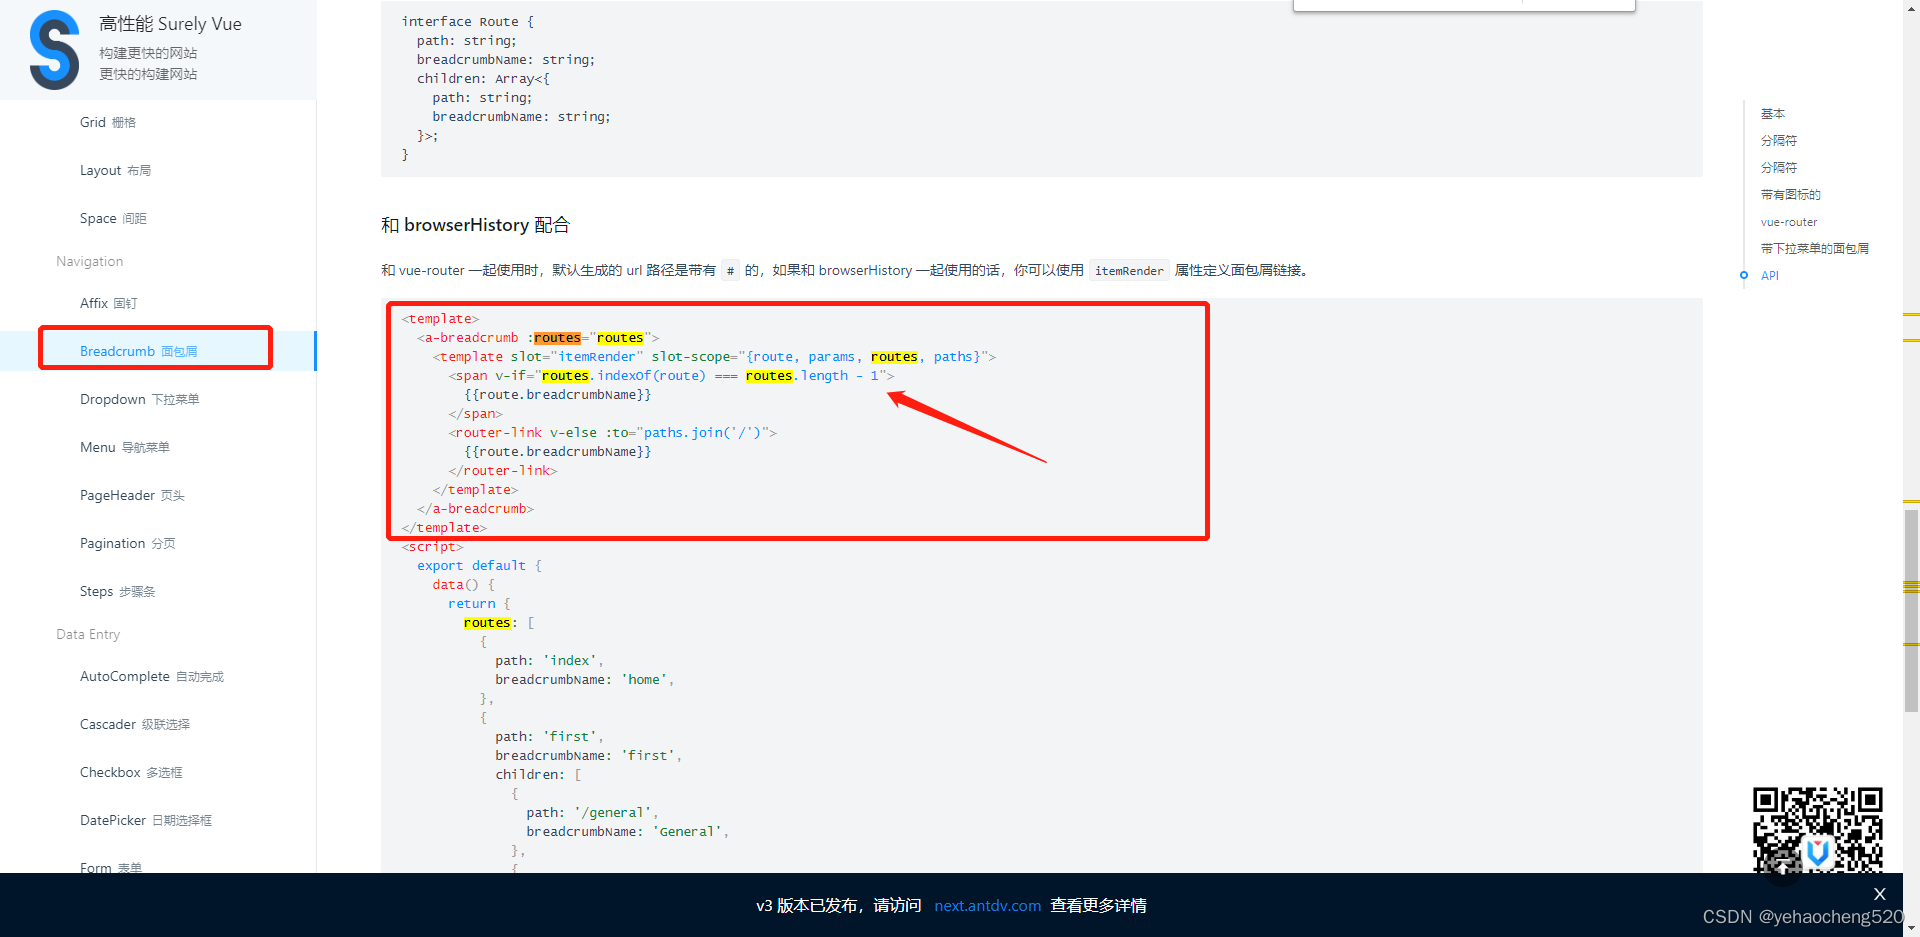Screen dimensions: 1920x937
Task: Visit the next.antdv.com link
Action: [987, 905]
